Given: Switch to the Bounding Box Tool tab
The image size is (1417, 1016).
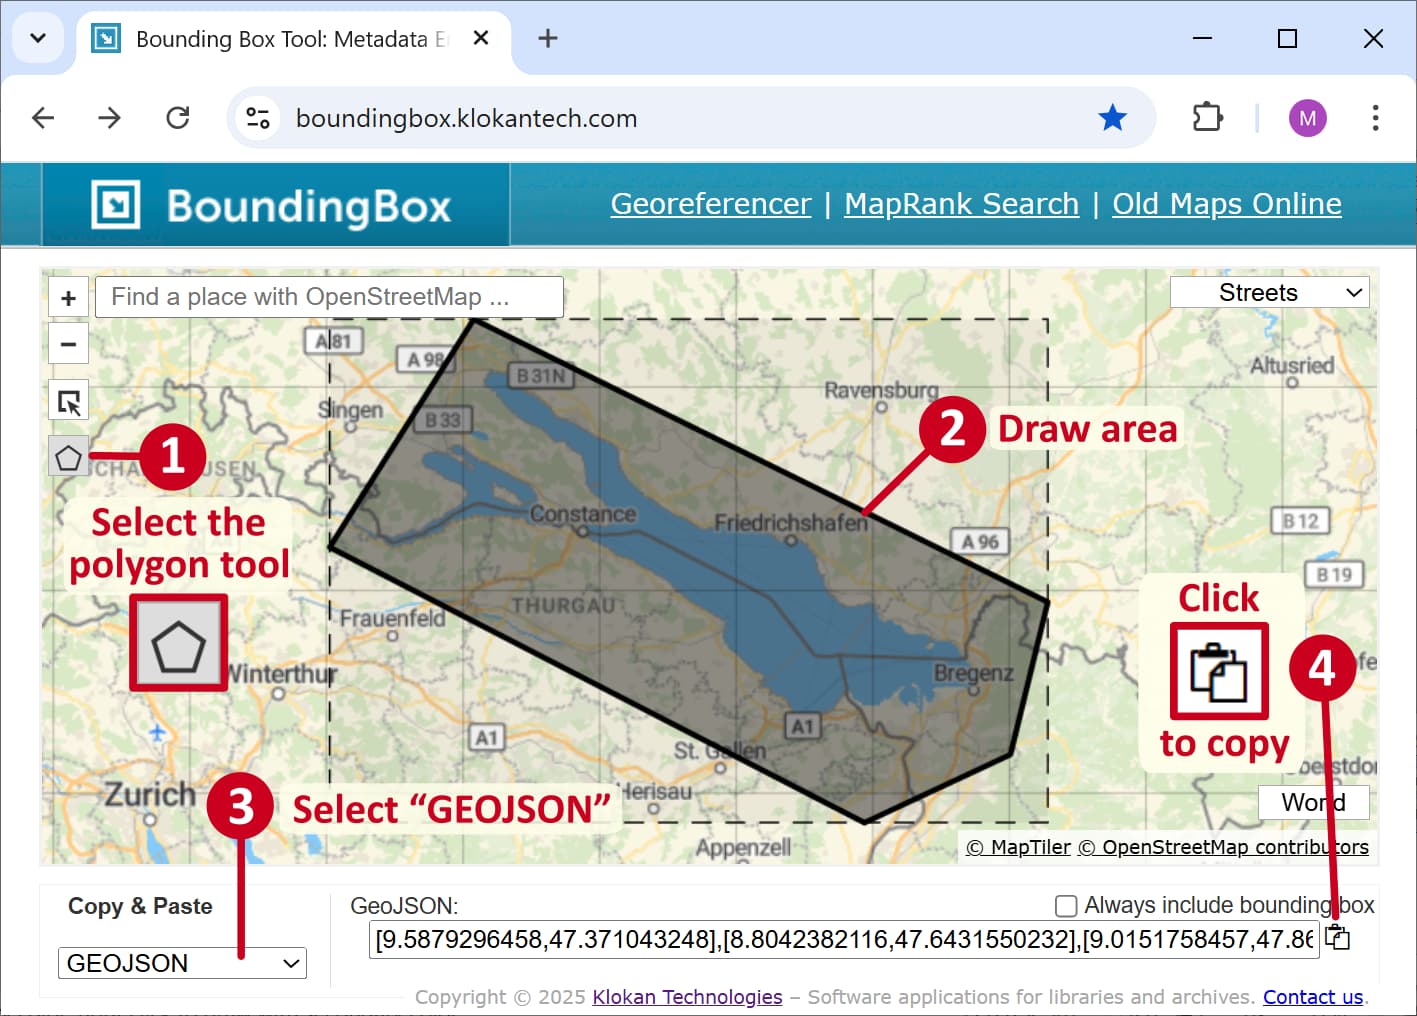Looking at the screenshot, I should pos(293,39).
